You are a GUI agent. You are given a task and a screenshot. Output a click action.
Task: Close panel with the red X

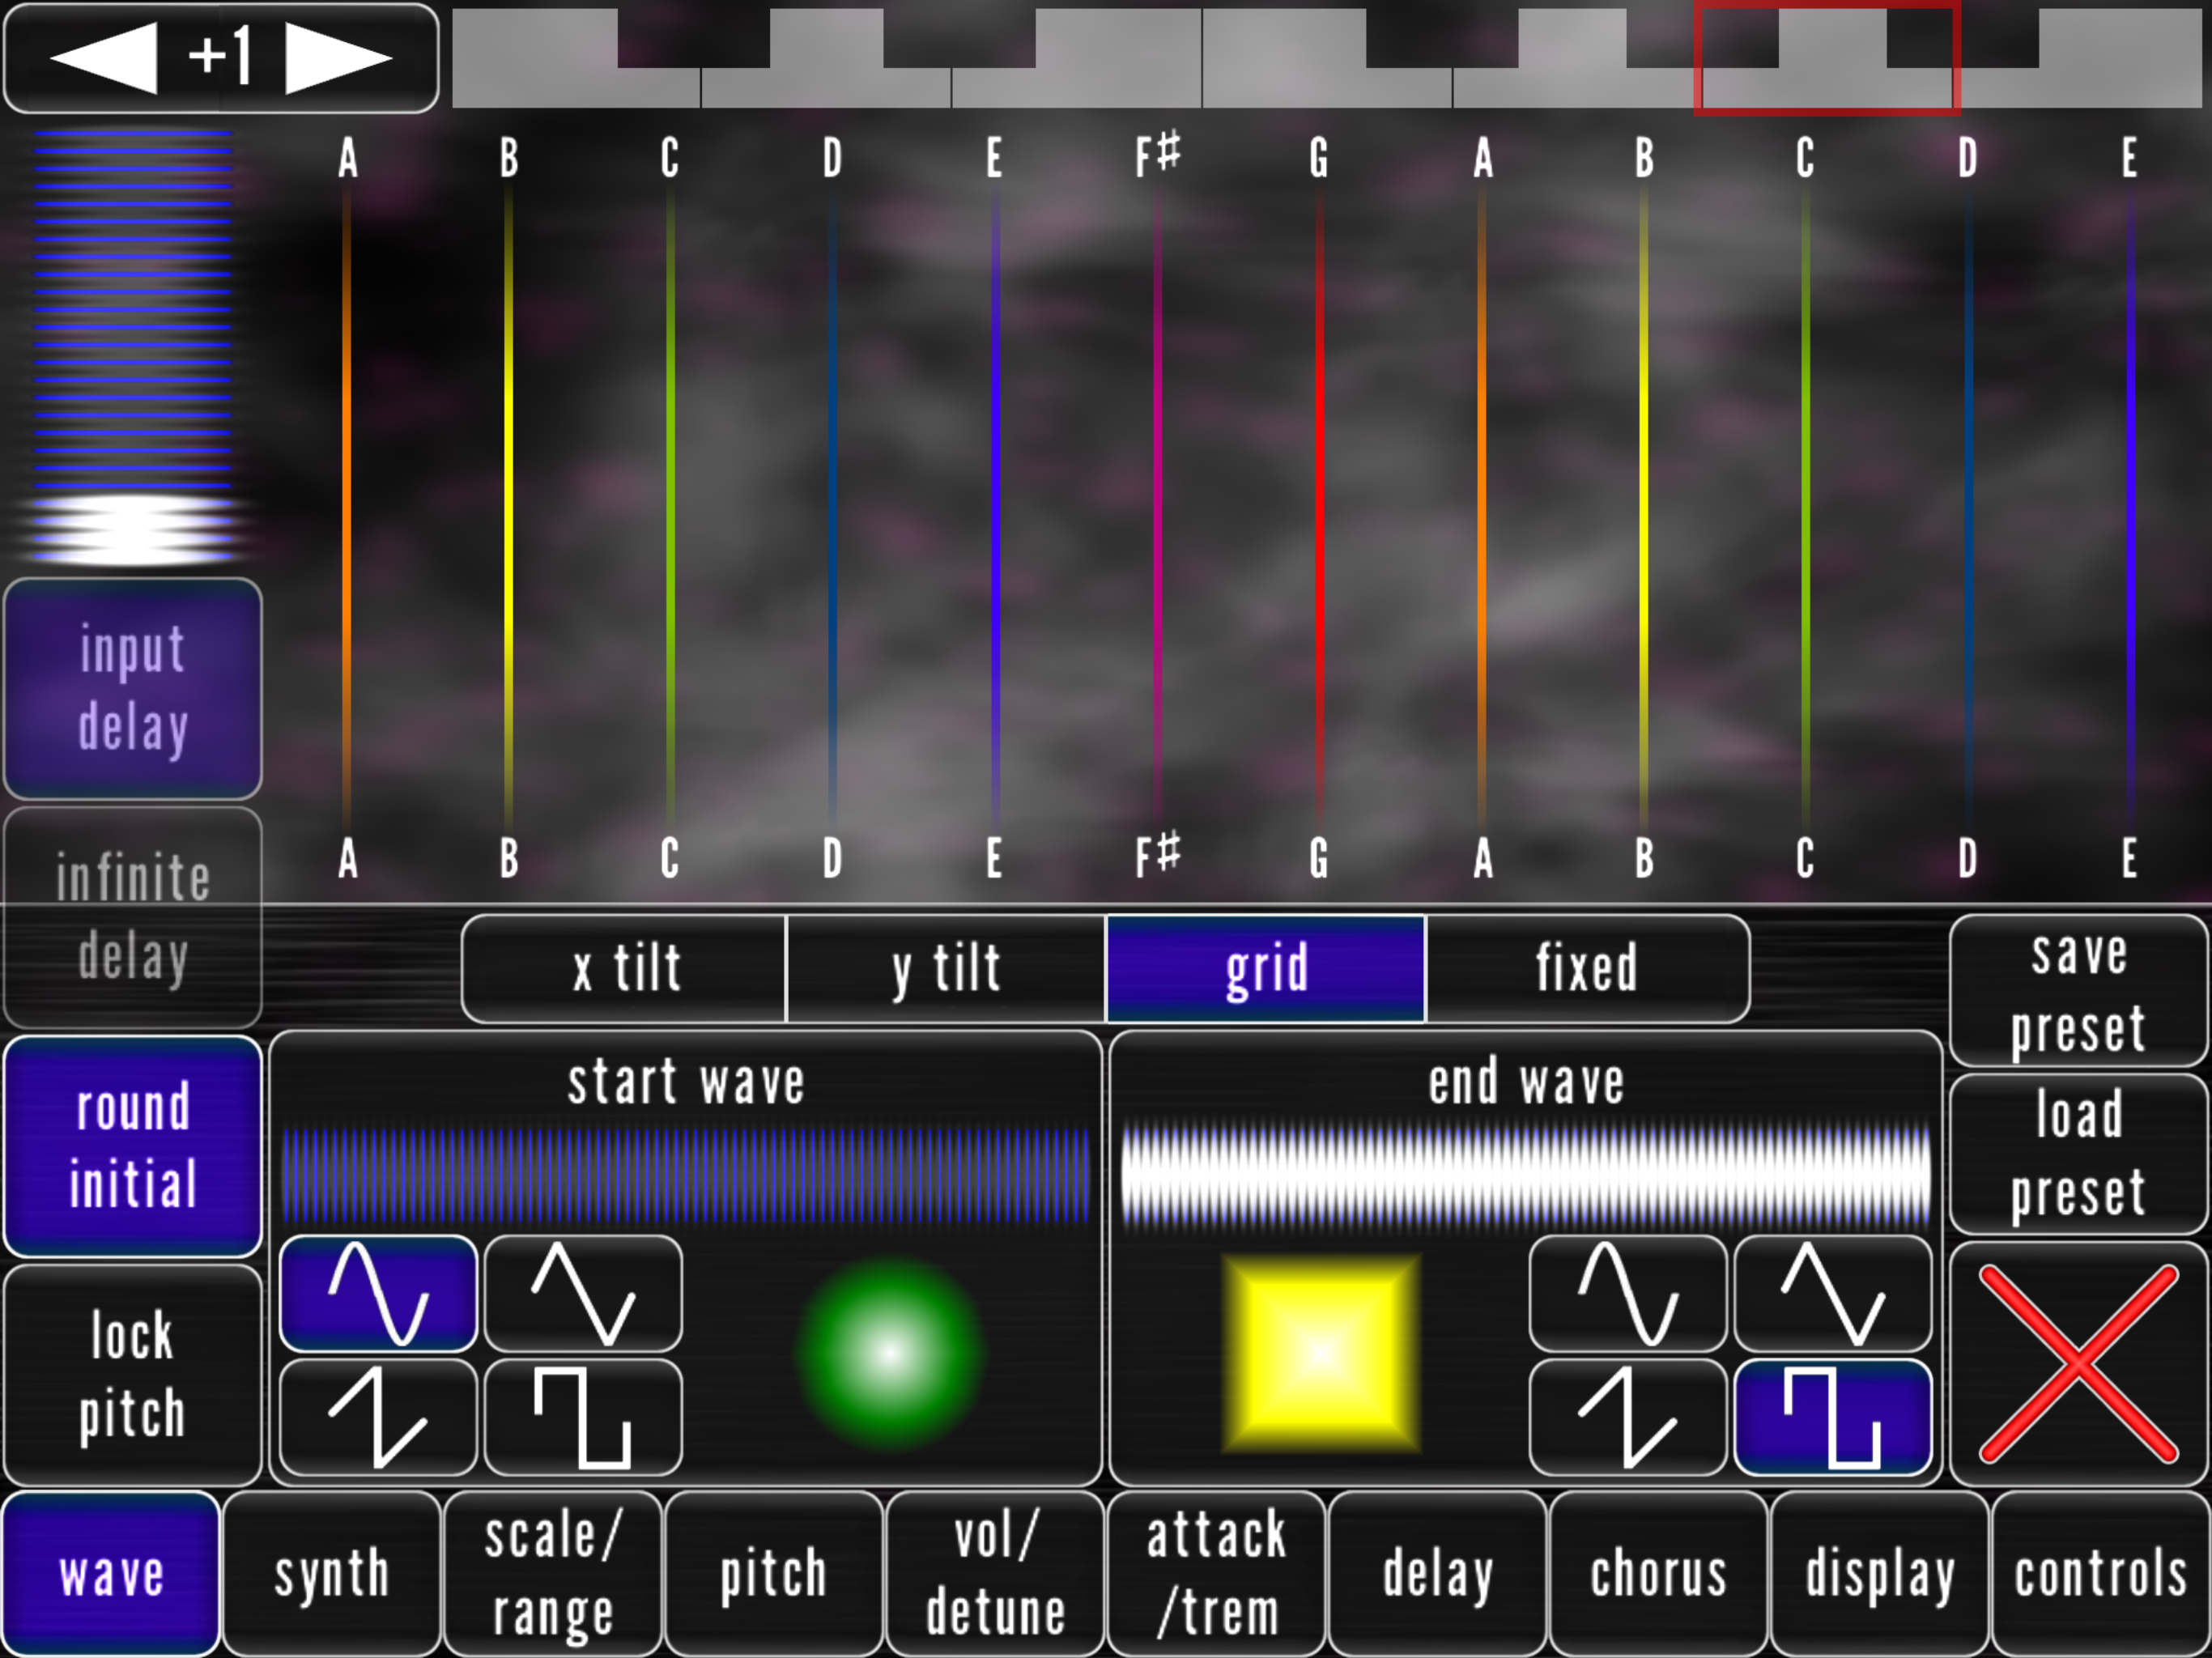coord(2078,1364)
